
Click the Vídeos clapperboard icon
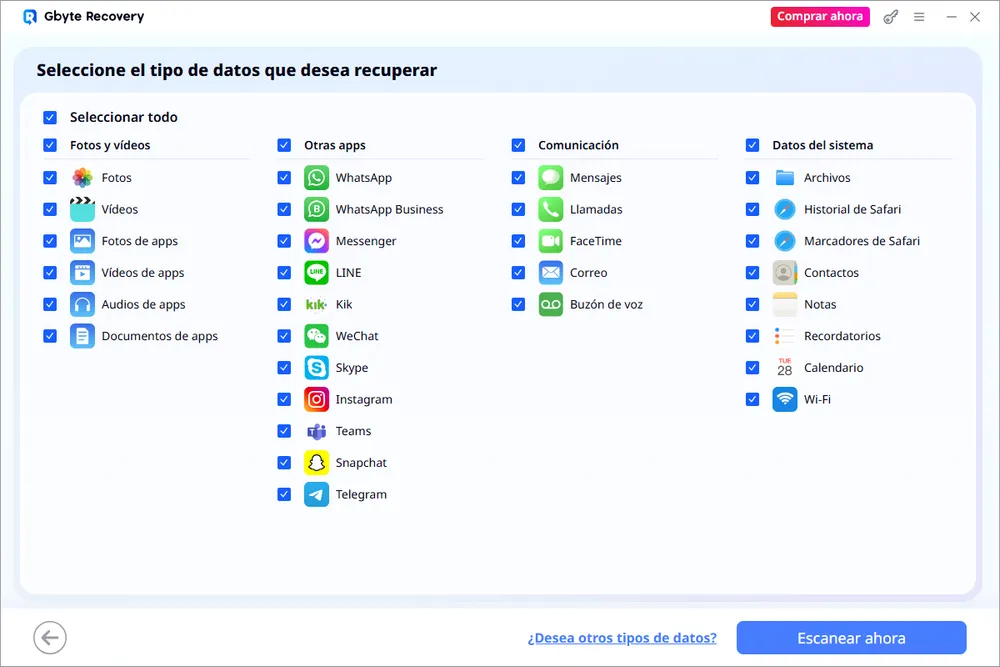82,209
